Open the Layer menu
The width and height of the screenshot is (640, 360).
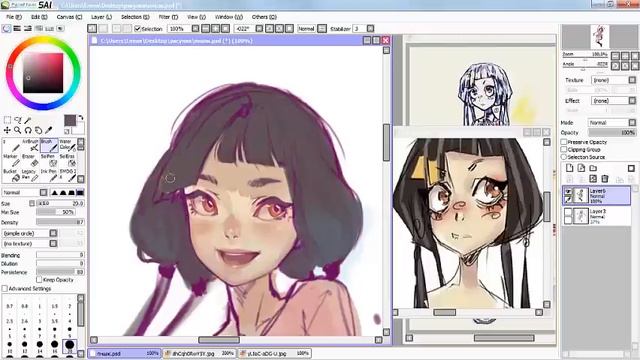coord(101,17)
